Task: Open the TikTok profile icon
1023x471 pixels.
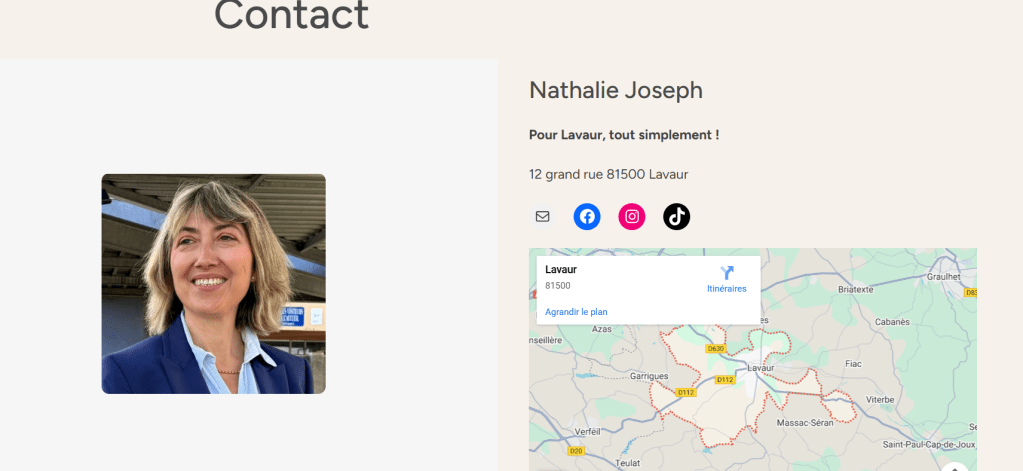Action: 677,216
